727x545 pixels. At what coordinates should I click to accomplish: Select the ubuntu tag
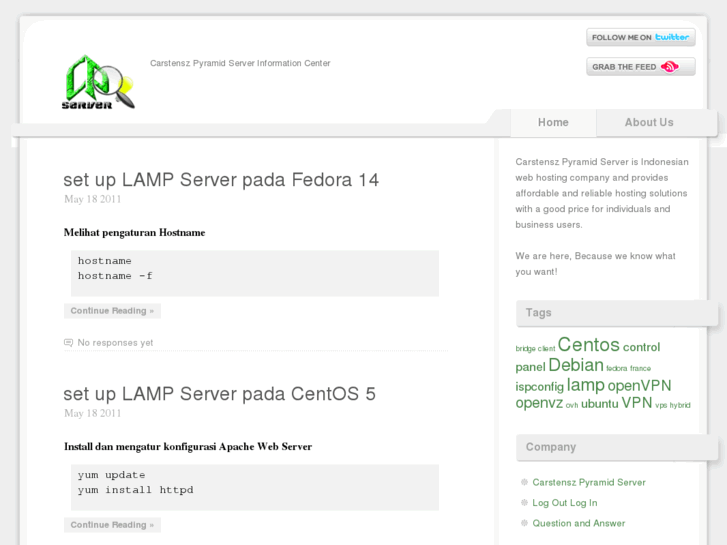(x=599, y=404)
